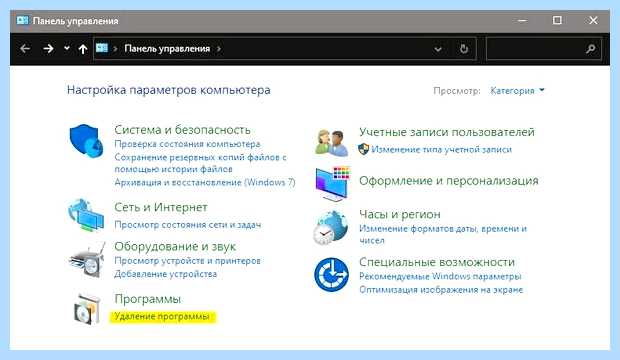This screenshot has width=620, height=360.
Task: Focus the Control Panel search field
Action: [544, 49]
